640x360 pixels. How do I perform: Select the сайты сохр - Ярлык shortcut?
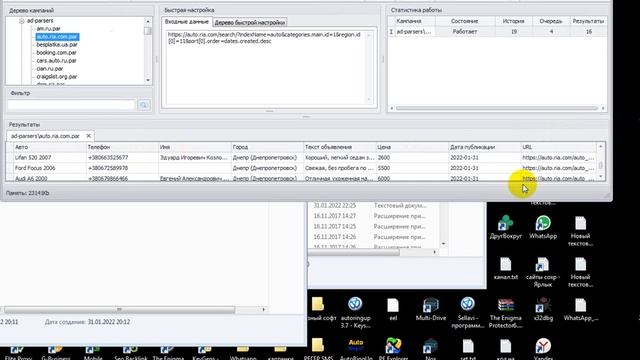542,271
